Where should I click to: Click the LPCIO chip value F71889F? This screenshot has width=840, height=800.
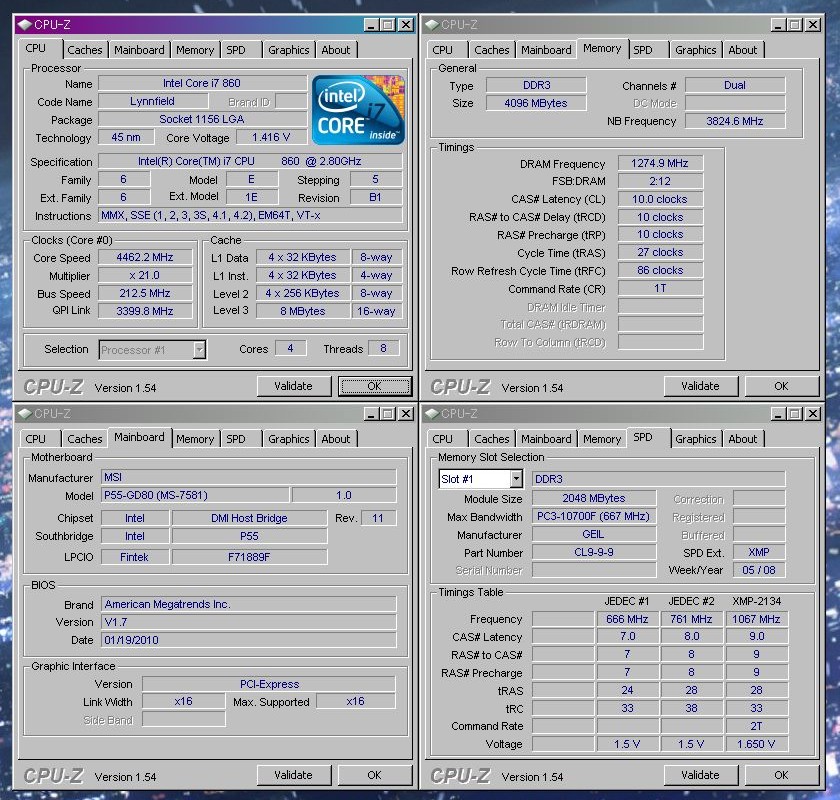tap(249, 557)
